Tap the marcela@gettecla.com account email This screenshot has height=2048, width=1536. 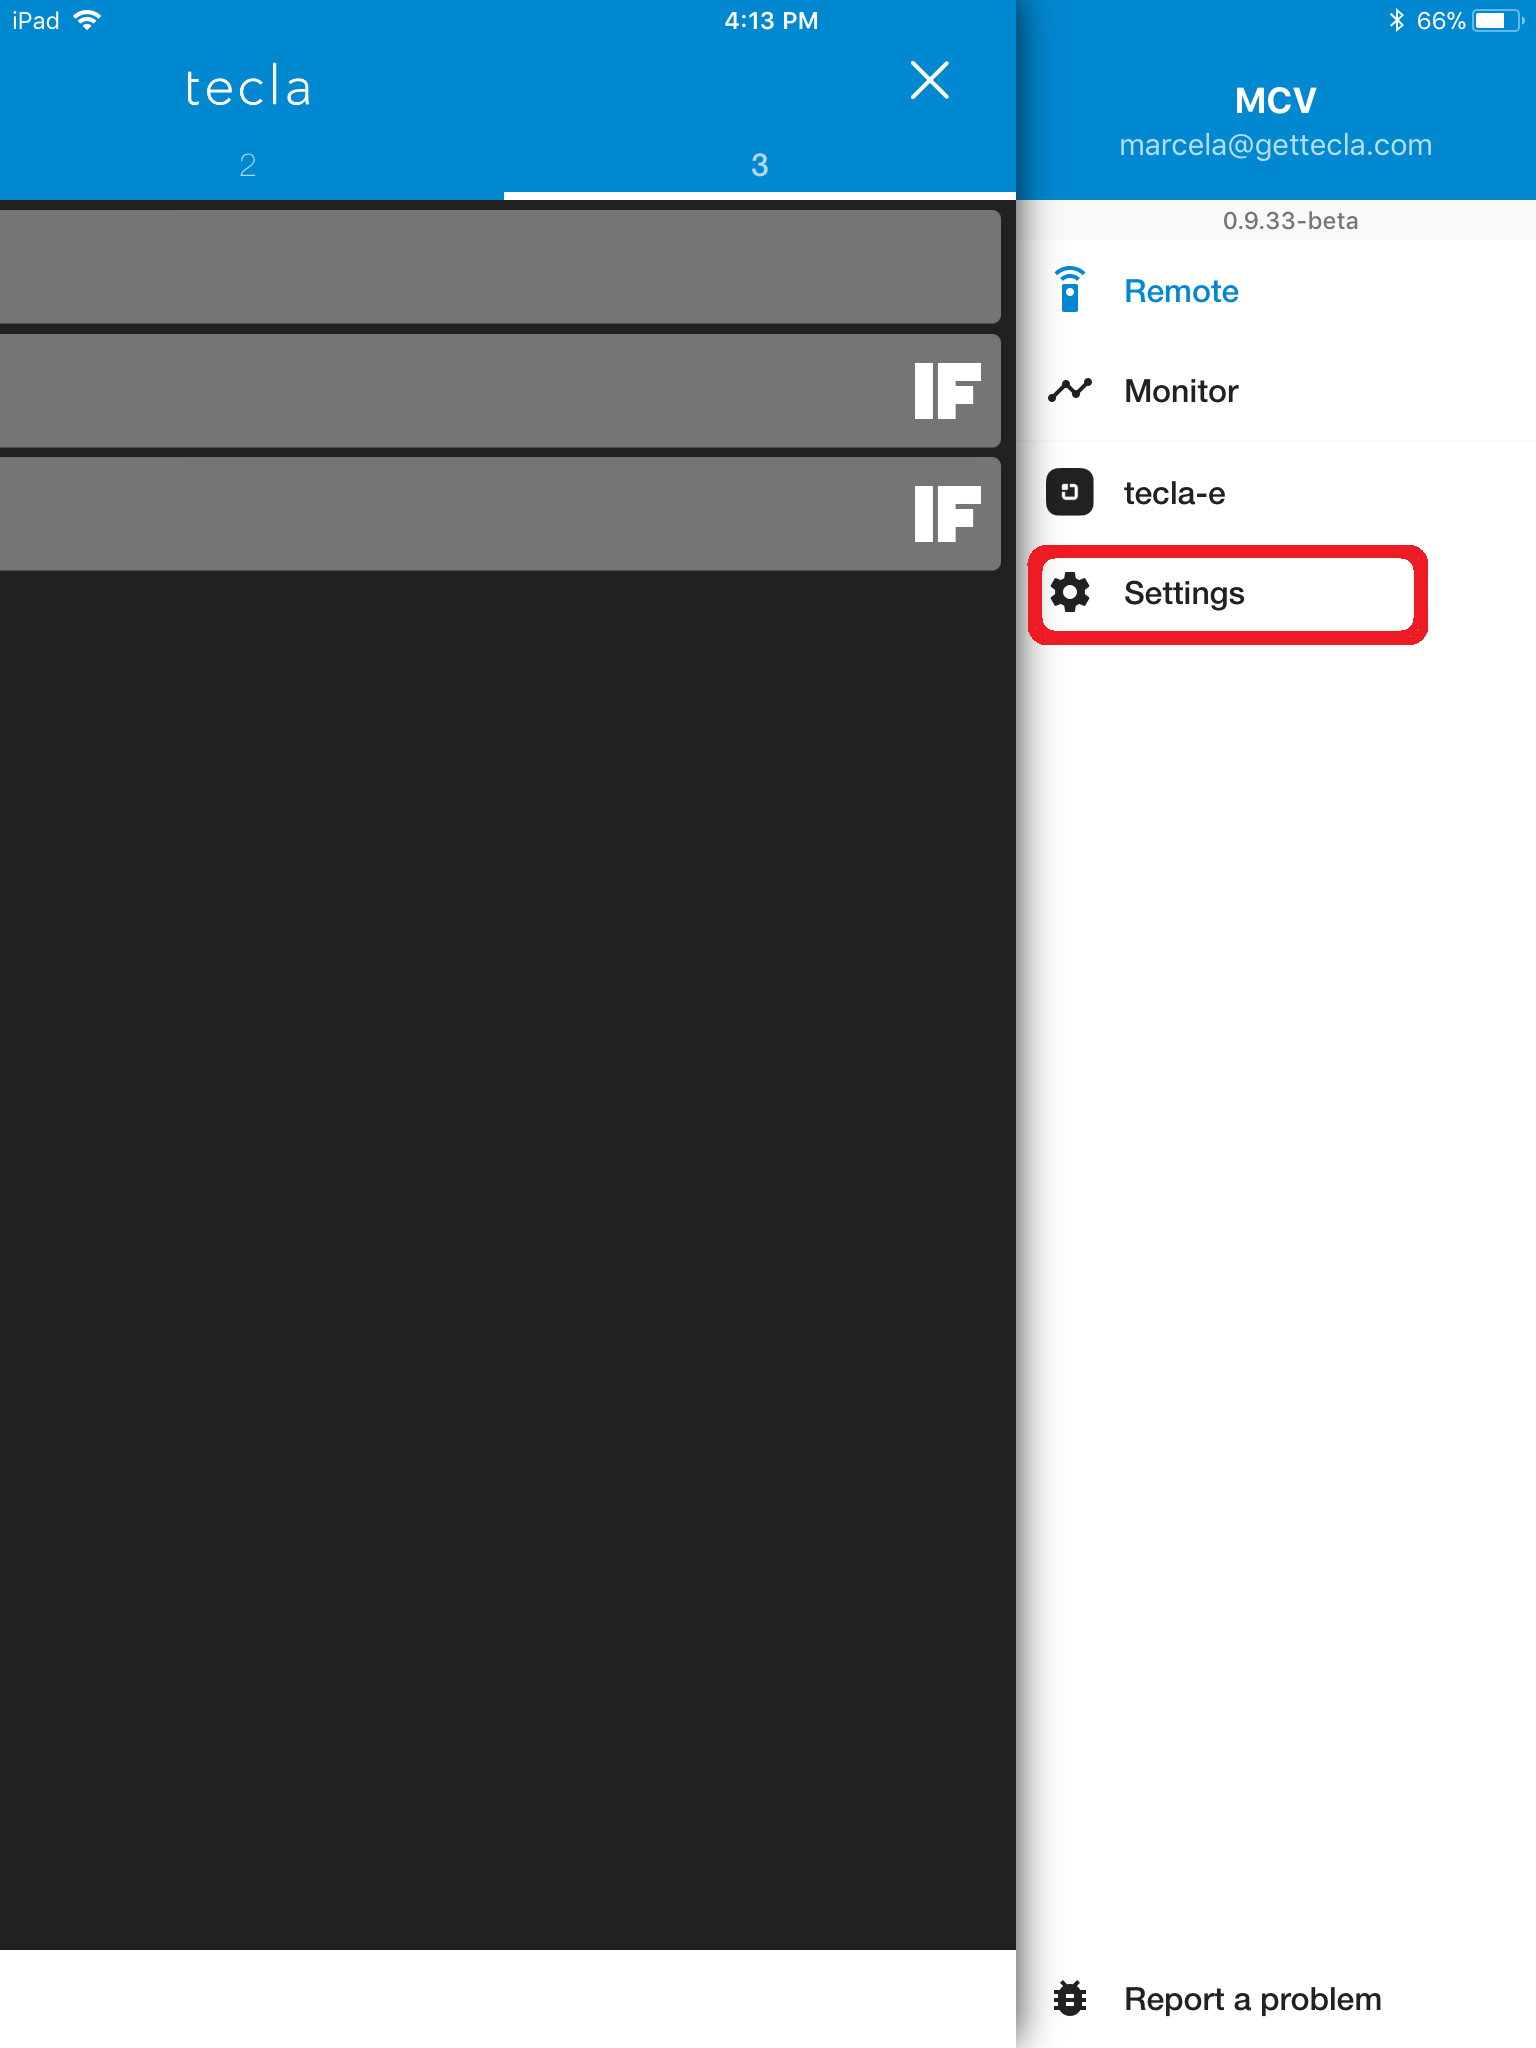click(x=1275, y=146)
